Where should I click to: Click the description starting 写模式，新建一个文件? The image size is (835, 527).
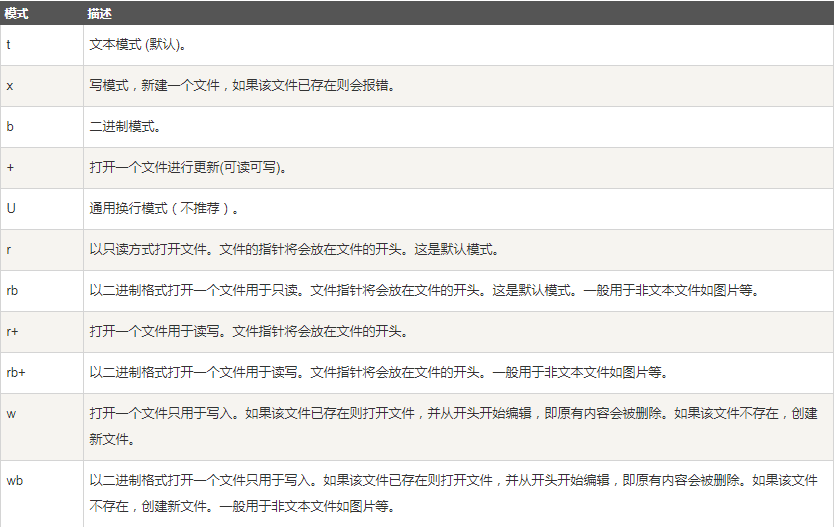point(242,86)
